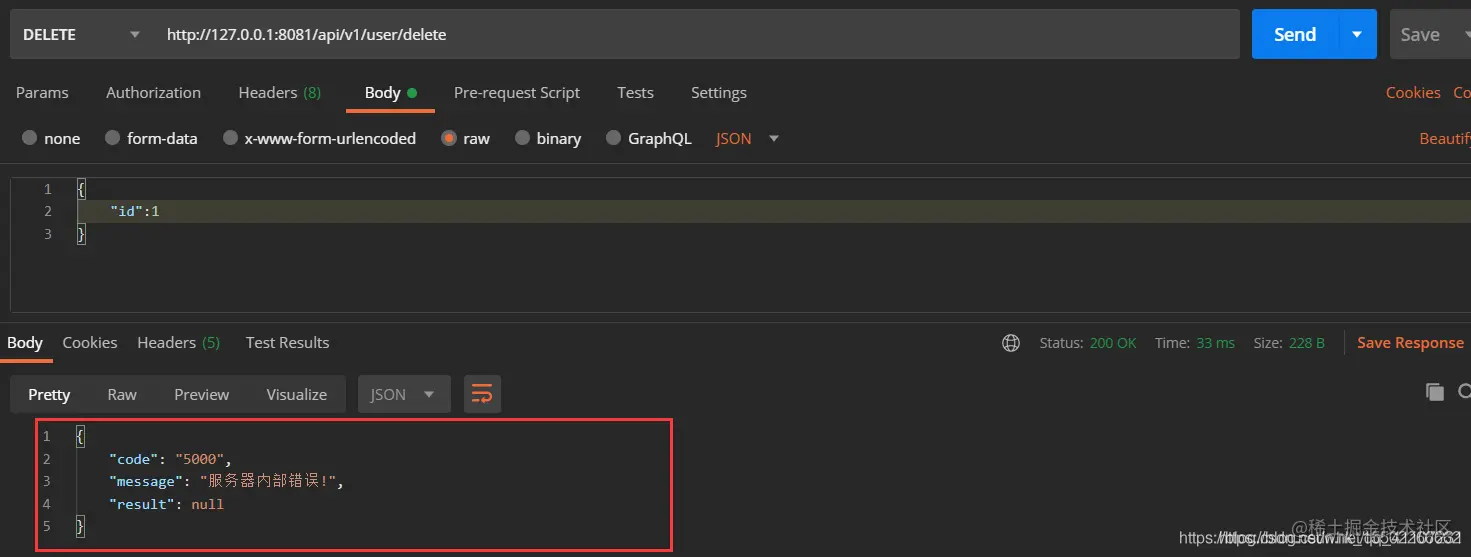Open the response Cookies tab
The width and height of the screenshot is (1471, 557).
tap(90, 342)
